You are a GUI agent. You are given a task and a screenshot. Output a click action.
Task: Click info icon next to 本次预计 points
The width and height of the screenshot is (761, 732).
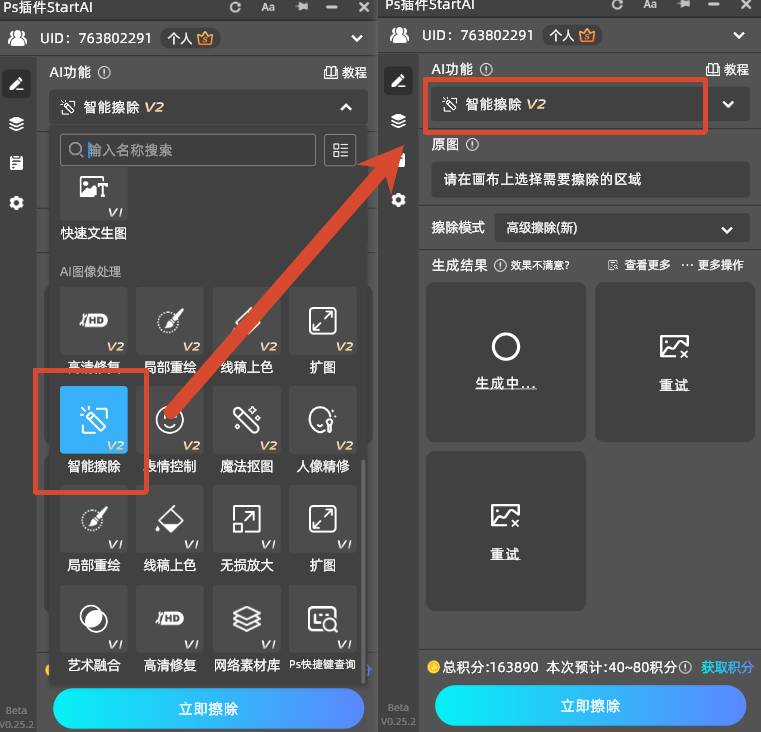pos(685,667)
